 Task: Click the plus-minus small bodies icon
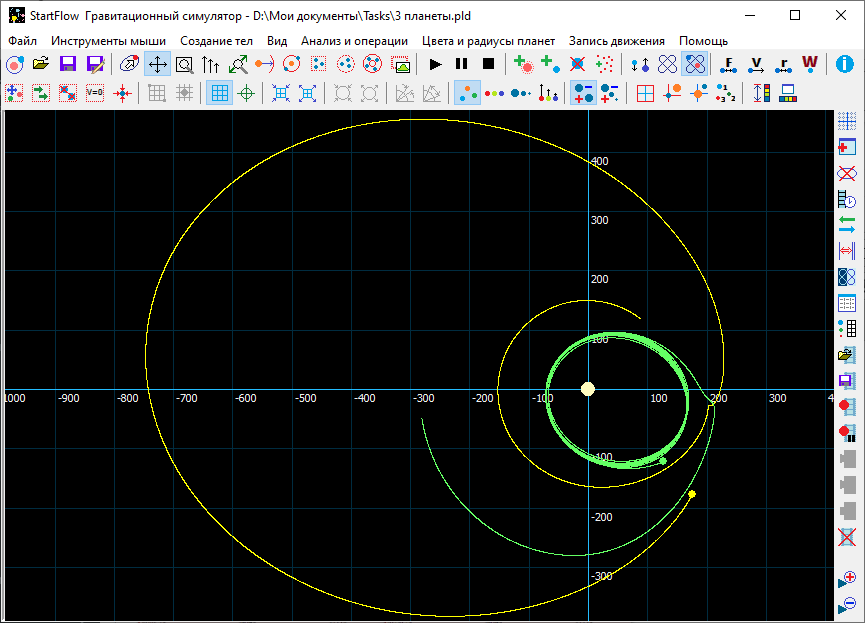[610, 93]
